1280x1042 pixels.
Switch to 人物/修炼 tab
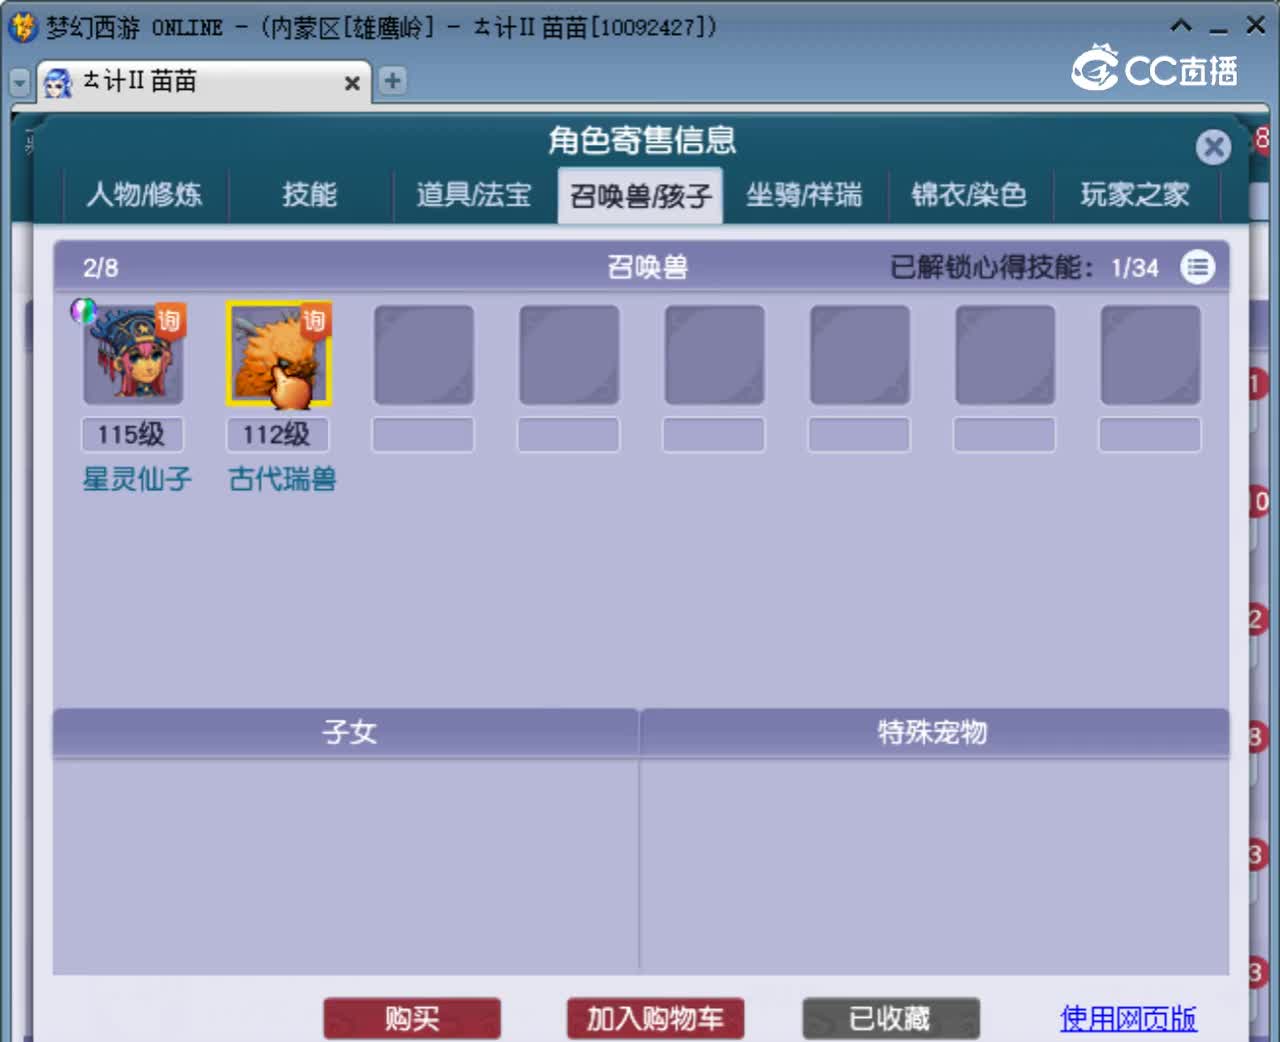click(144, 194)
